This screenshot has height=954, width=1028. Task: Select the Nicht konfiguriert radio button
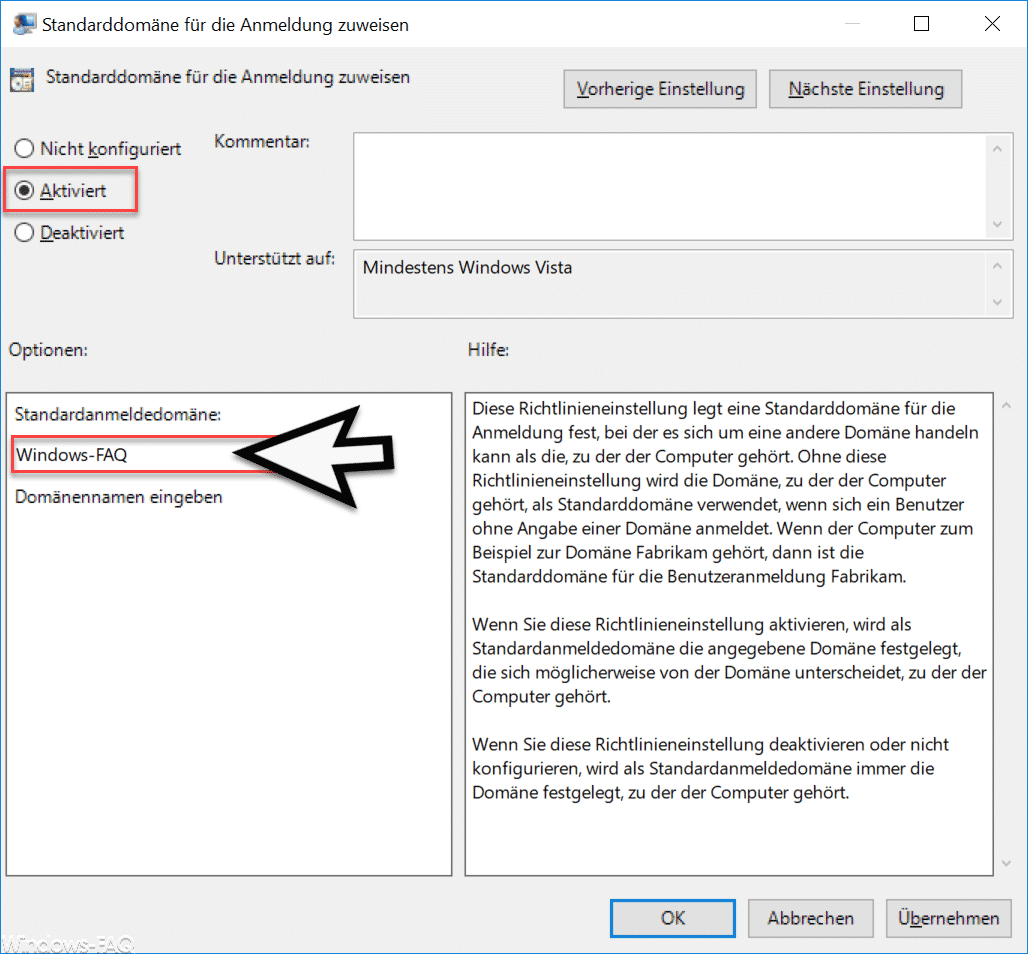click(x=24, y=148)
